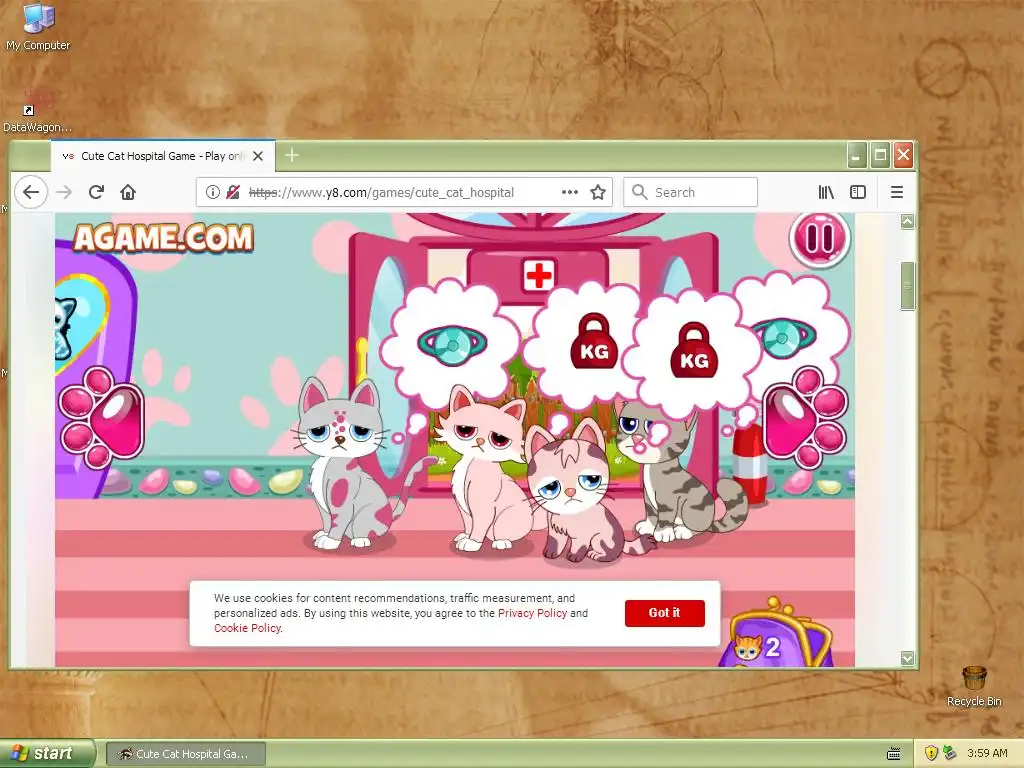
Task: Toggle the sidebar view icon
Action: click(x=857, y=192)
